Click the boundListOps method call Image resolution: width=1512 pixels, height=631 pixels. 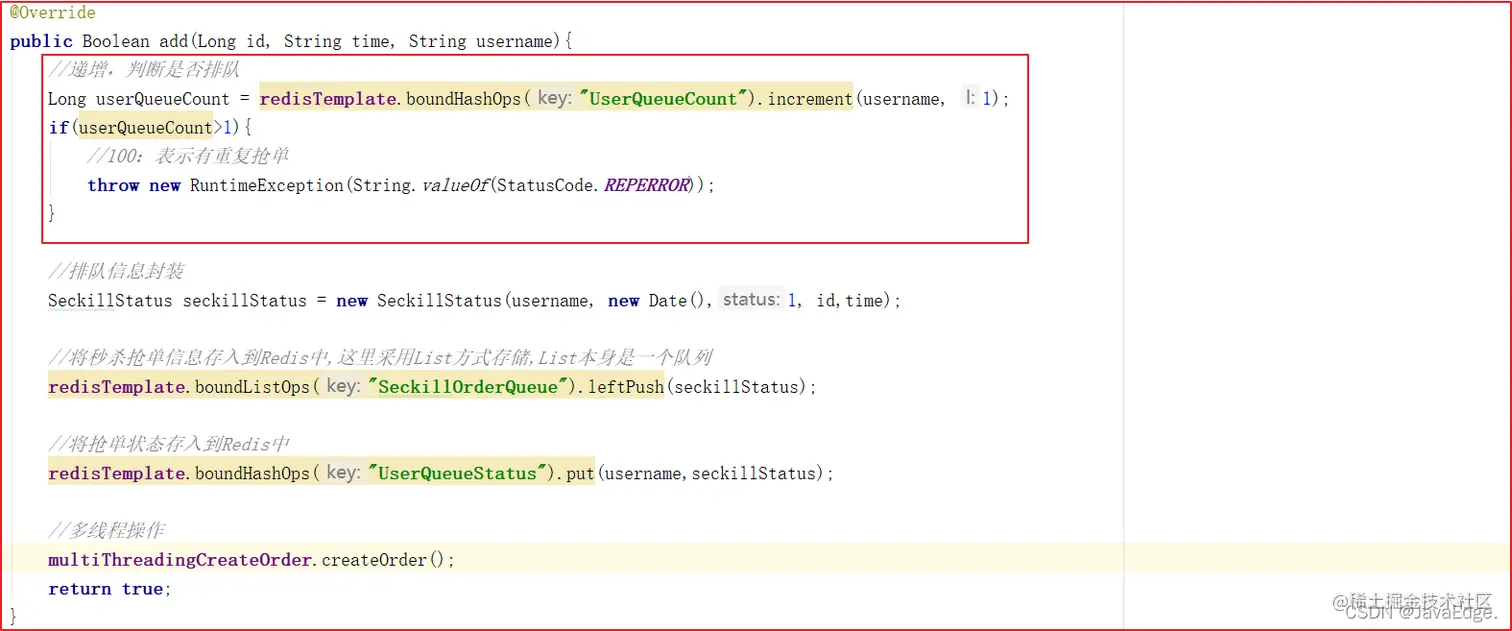coord(252,387)
